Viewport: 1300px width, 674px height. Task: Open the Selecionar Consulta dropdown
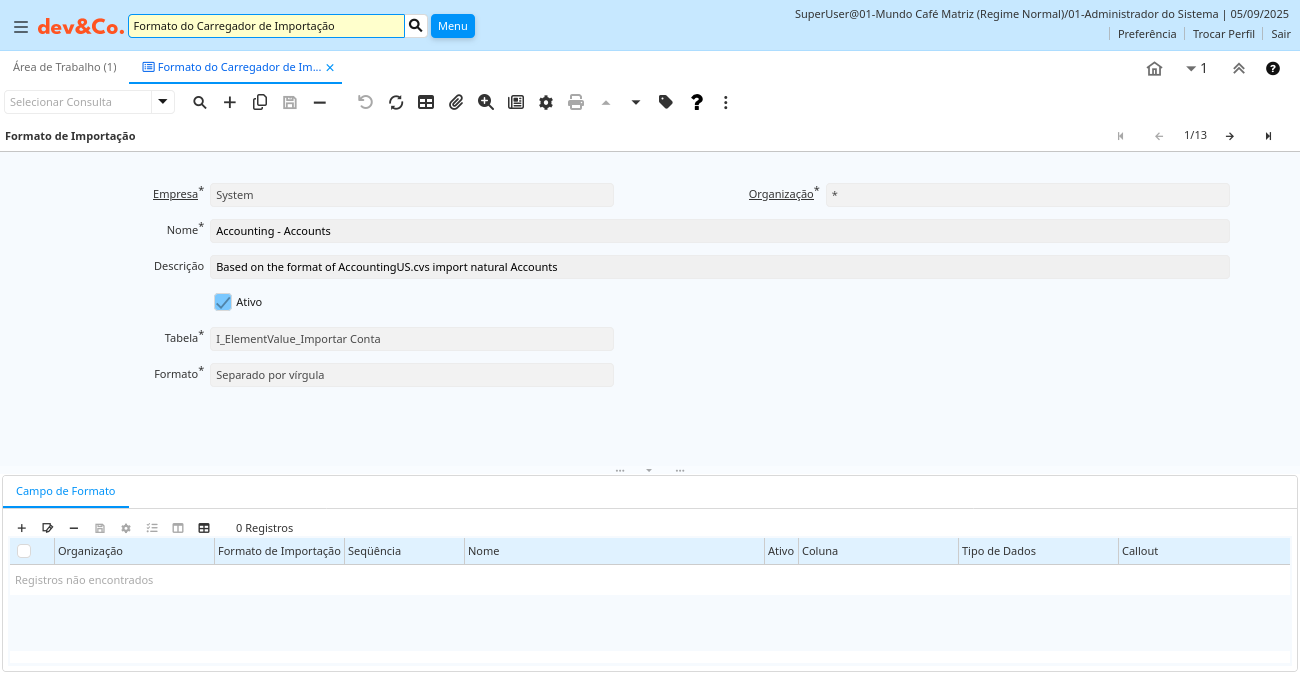pos(162,102)
